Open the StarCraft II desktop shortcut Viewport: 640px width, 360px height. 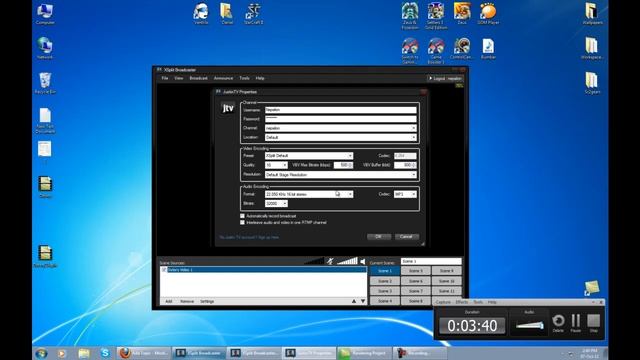pos(253,13)
